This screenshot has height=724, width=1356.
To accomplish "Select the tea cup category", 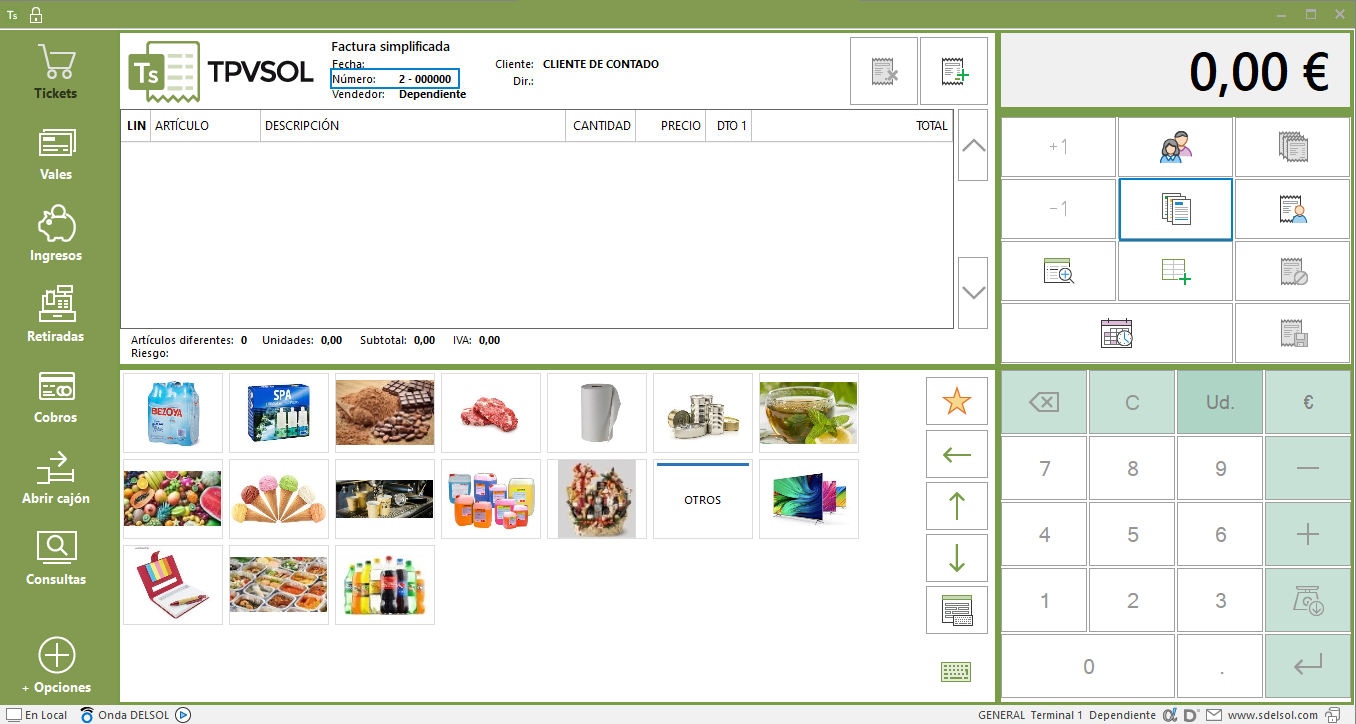I will tap(809, 413).
